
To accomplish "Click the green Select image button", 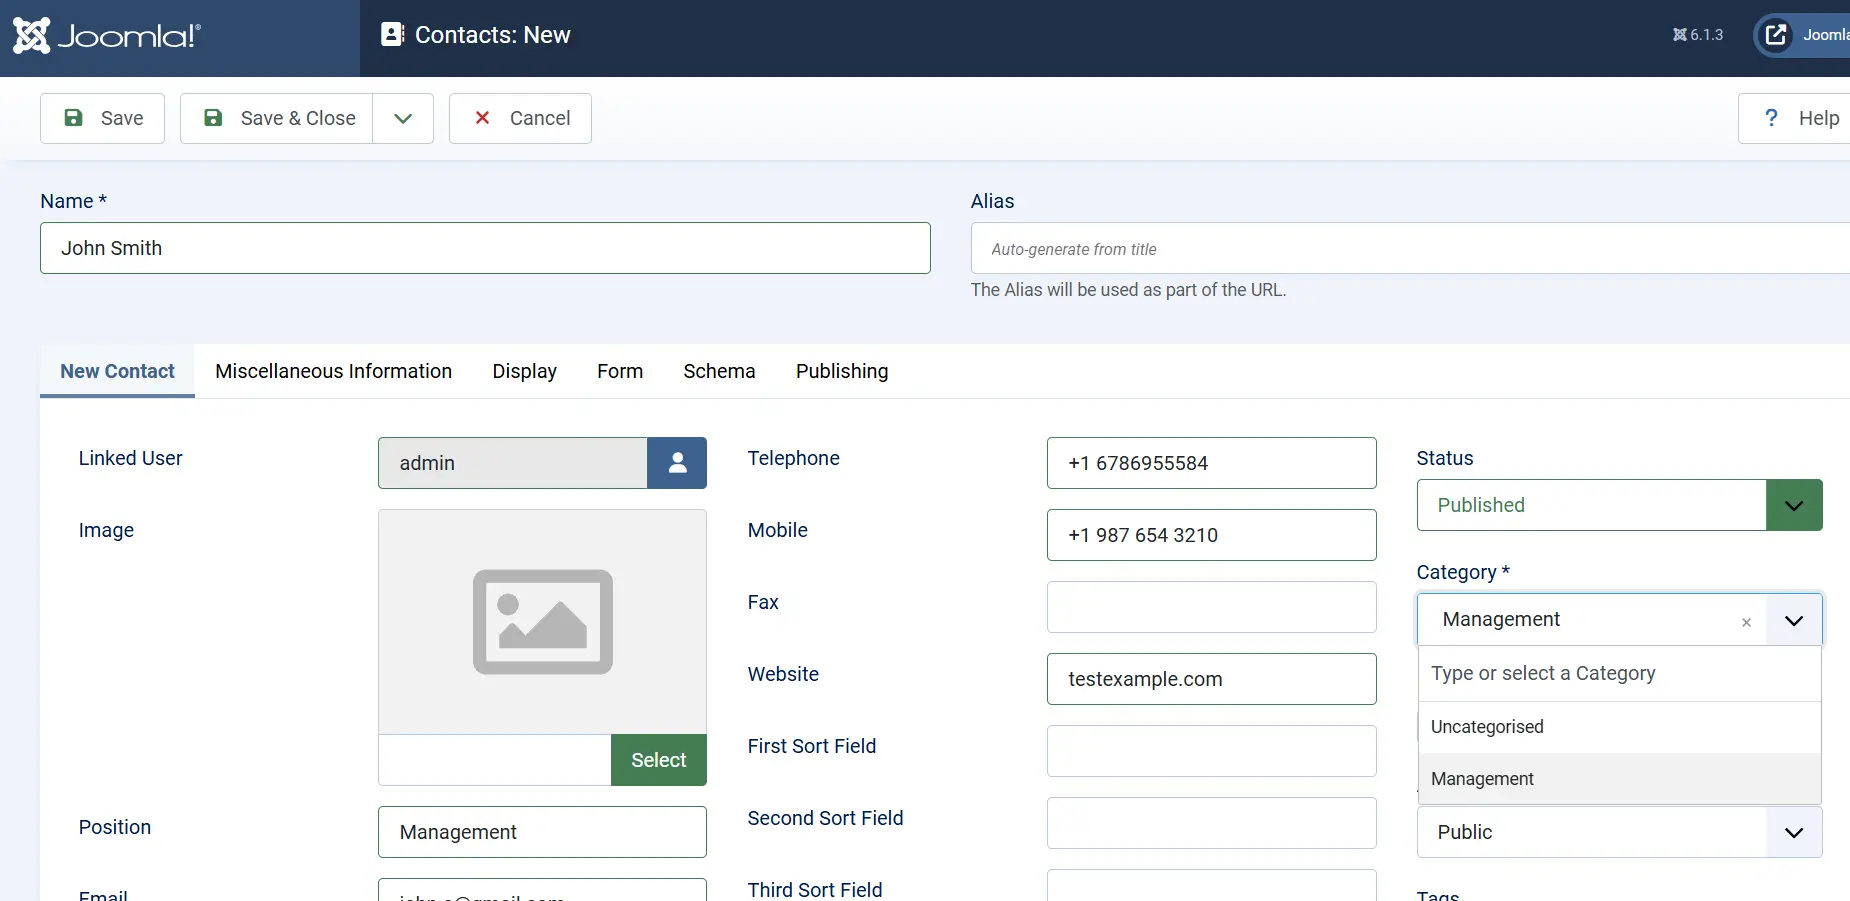I will click(659, 760).
